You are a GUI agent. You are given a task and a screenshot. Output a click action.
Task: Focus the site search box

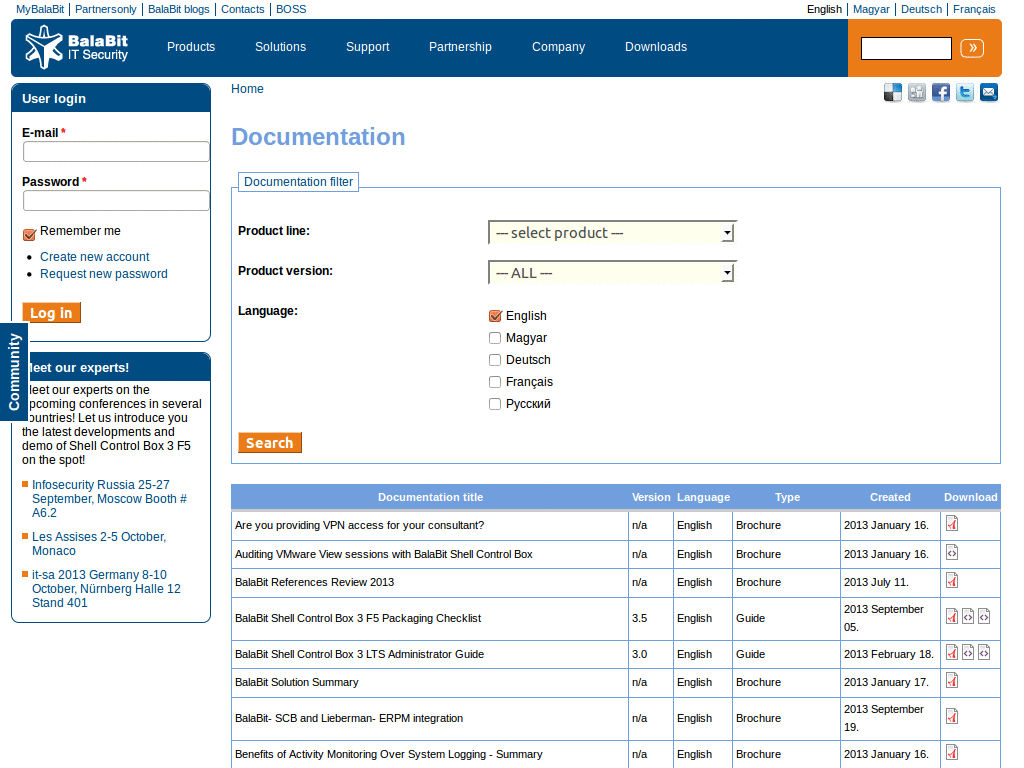(x=906, y=48)
